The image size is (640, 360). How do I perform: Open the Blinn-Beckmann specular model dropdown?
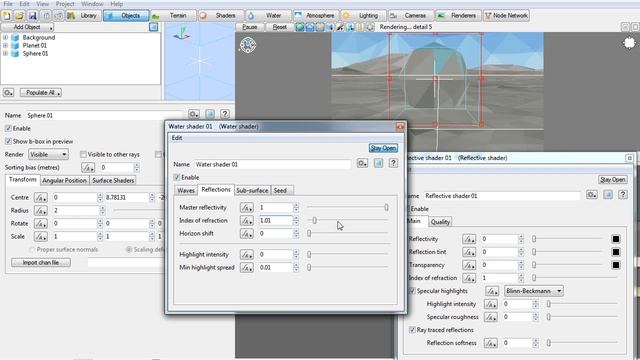click(534, 291)
